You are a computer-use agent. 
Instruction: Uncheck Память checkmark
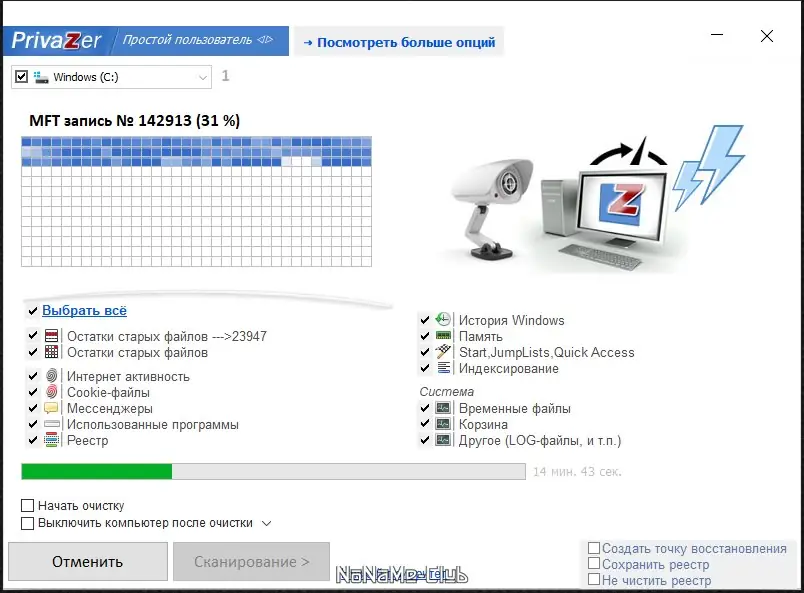coord(425,336)
